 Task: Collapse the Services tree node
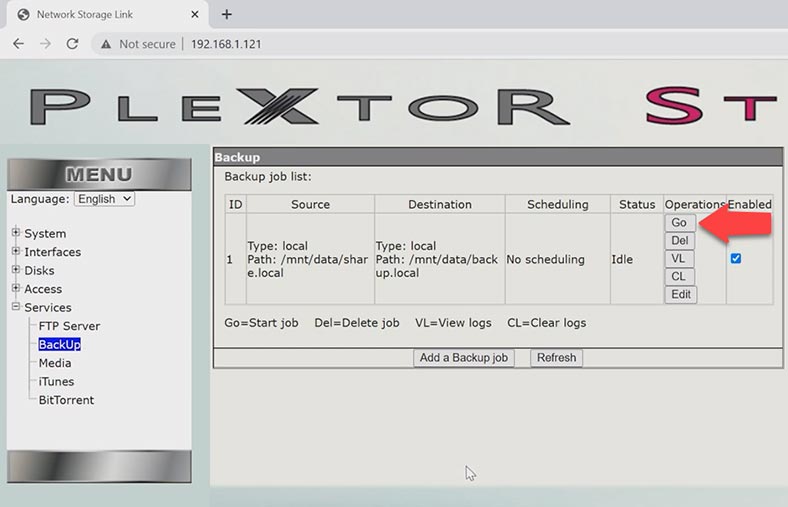click(x=16, y=306)
